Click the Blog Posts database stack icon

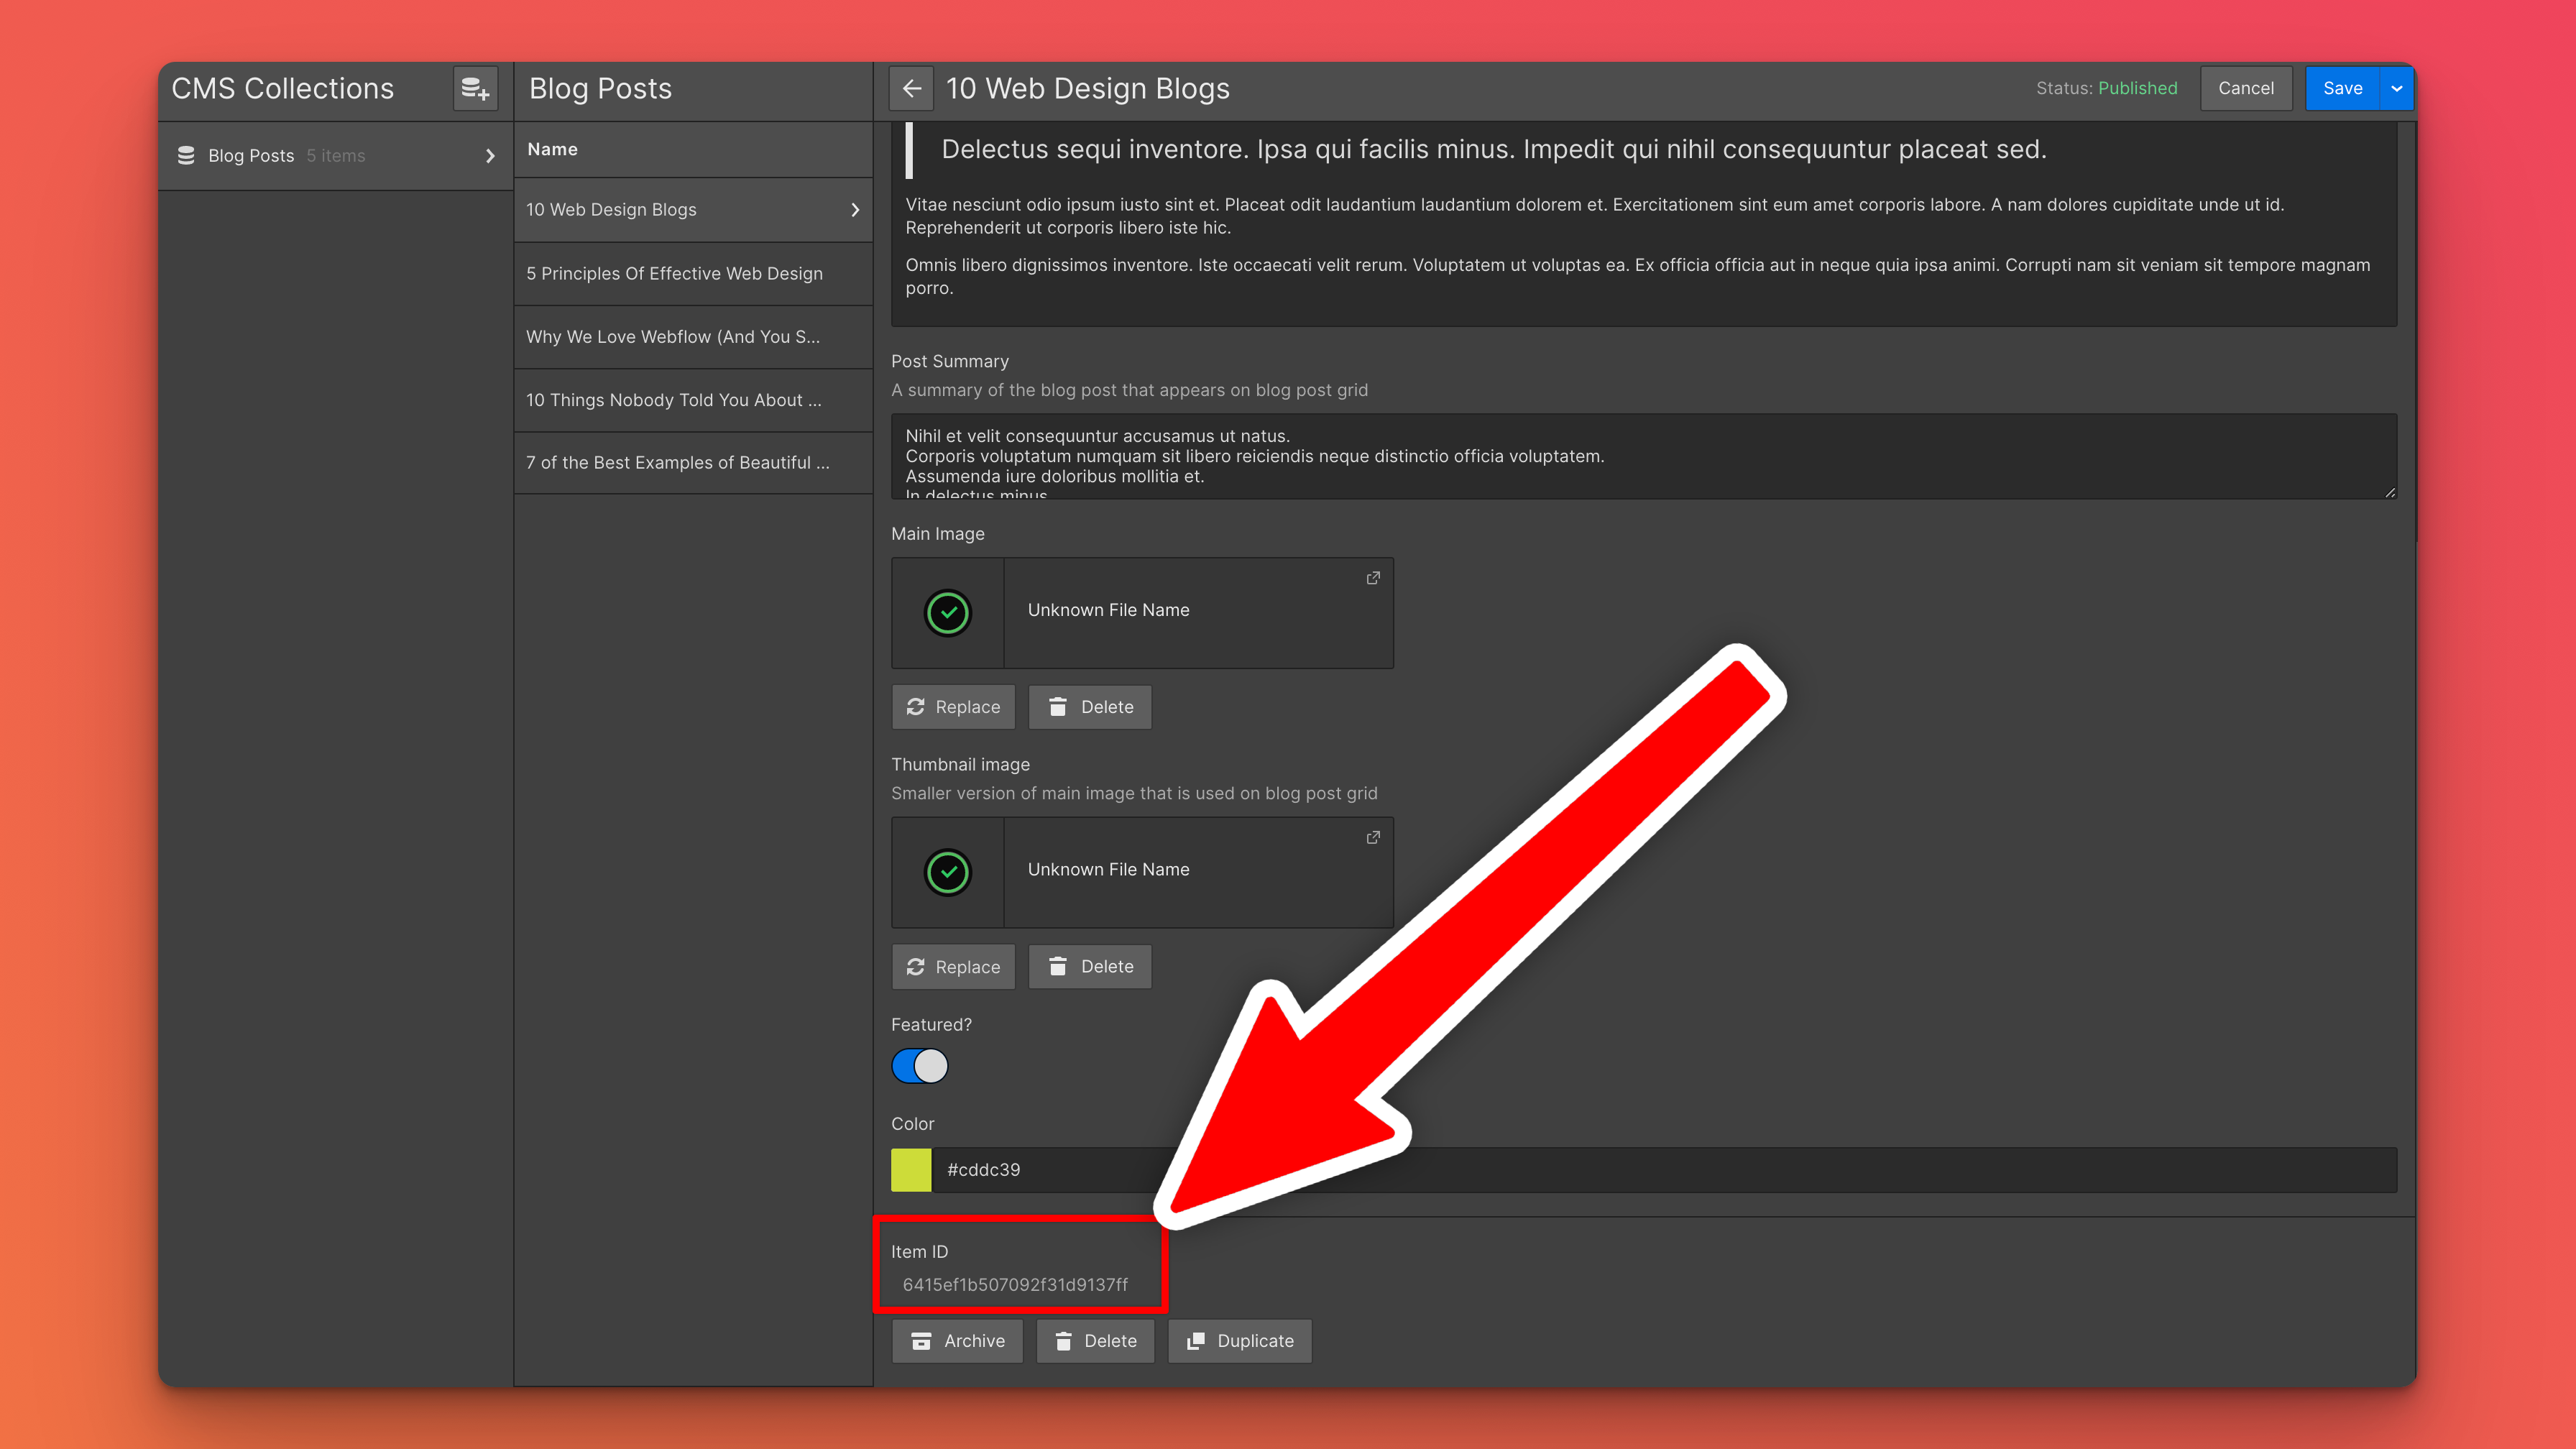(186, 156)
